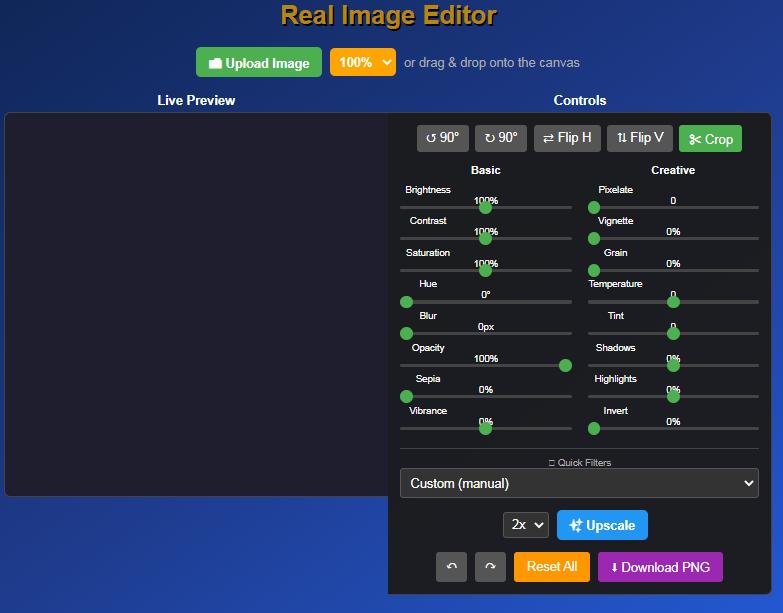Click the undo arrow button

(451, 567)
